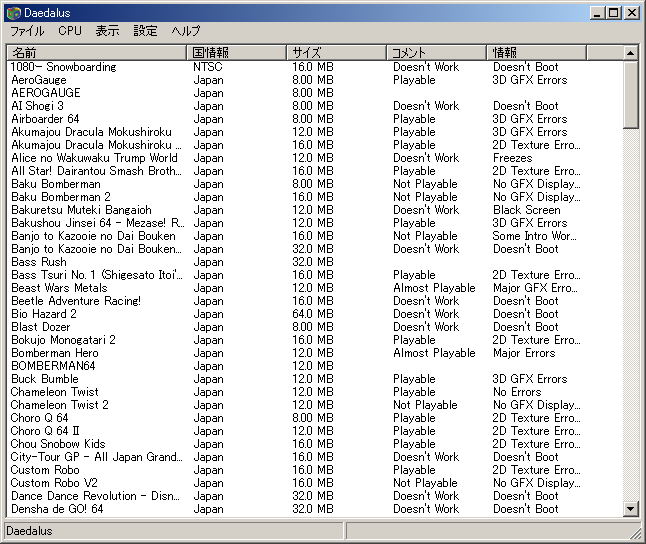Sort list by コメント column header
The width and height of the screenshot is (646, 544).
point(436,52)
